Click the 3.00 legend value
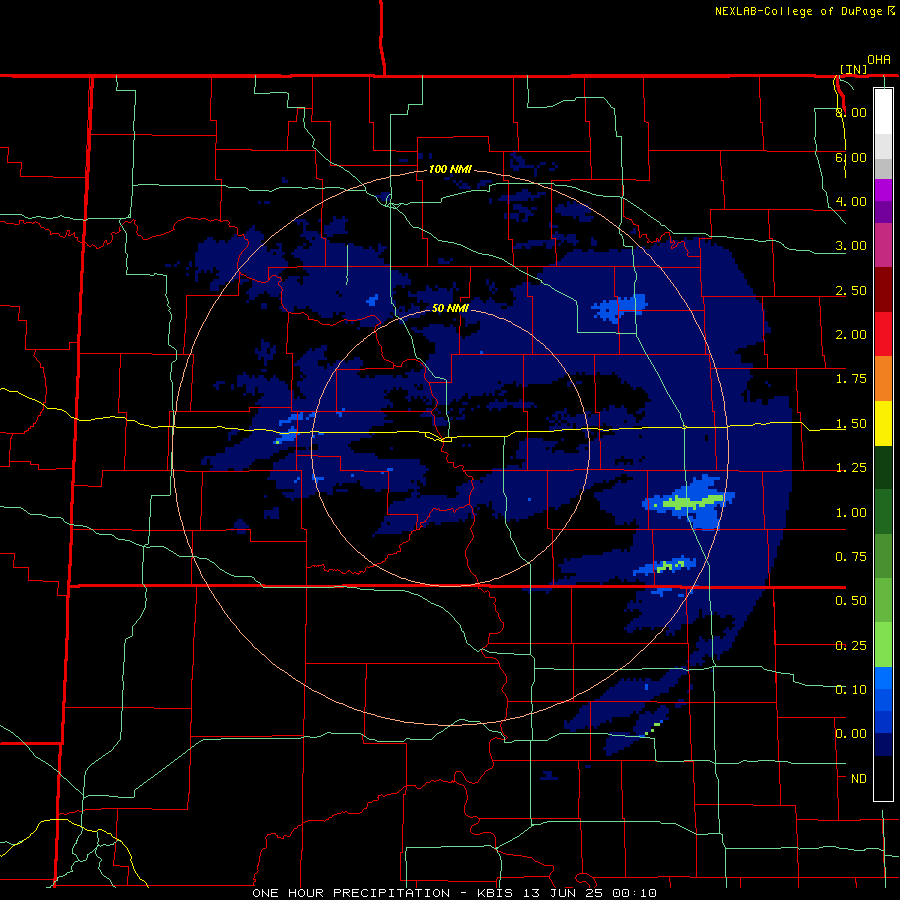 tap(851, 246)
